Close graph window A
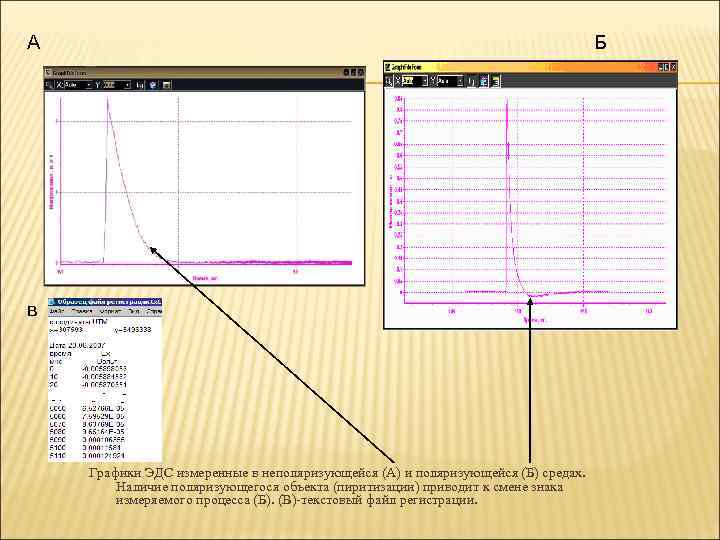720x540 pixels. click(x=361, y=73)
